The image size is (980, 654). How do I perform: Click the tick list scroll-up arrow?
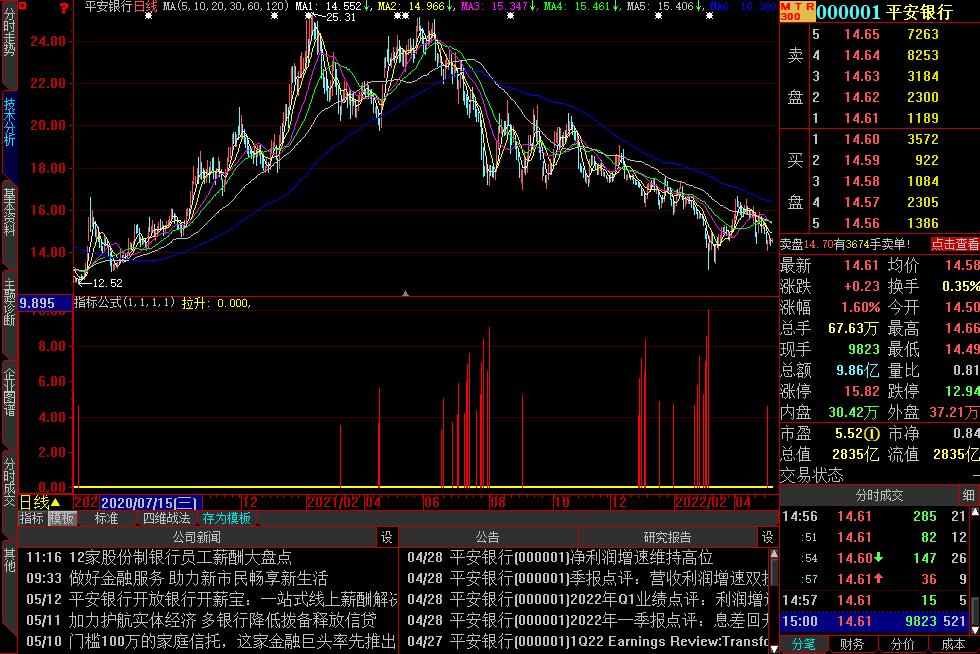[974, 513]
